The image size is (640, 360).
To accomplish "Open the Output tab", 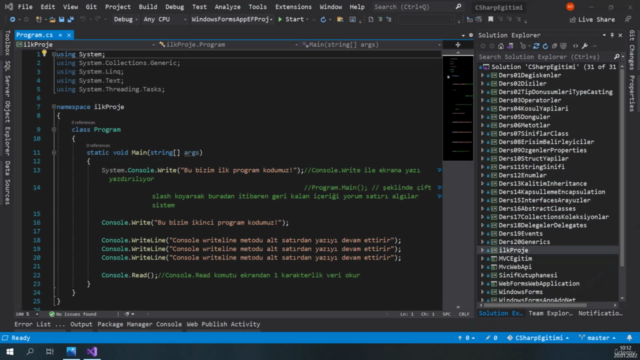I will pos(81,324).
